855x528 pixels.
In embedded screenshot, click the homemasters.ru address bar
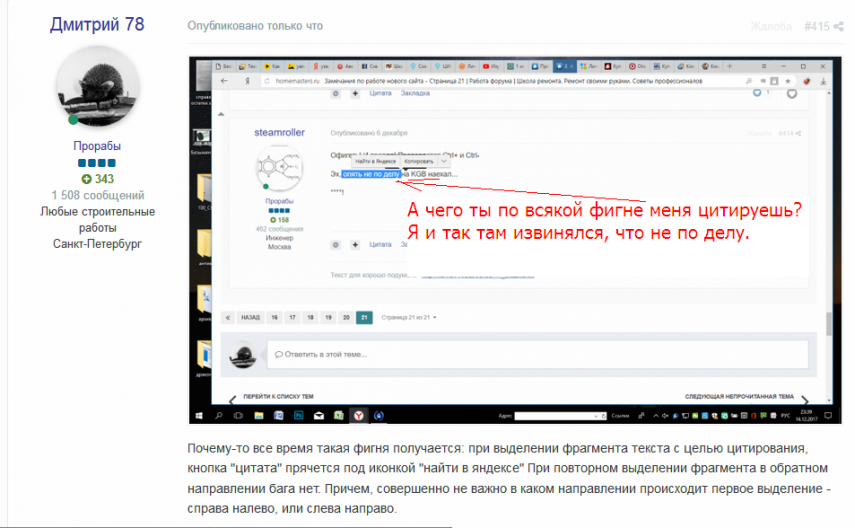point(504,81)
